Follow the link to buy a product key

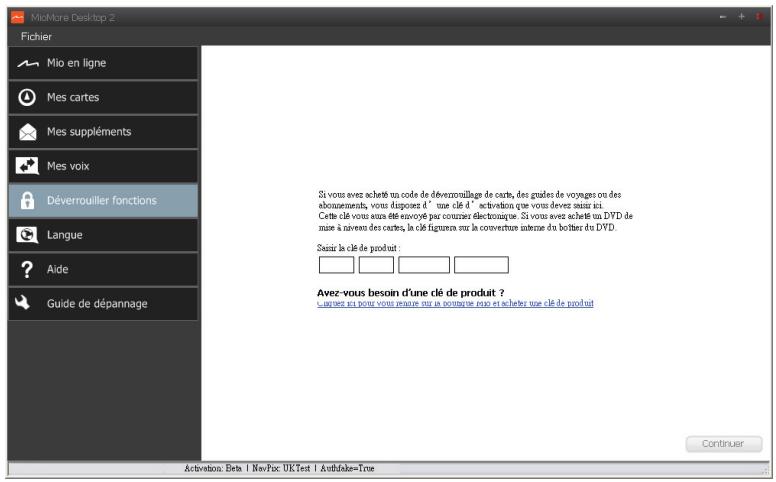click(x=455, y=303)
